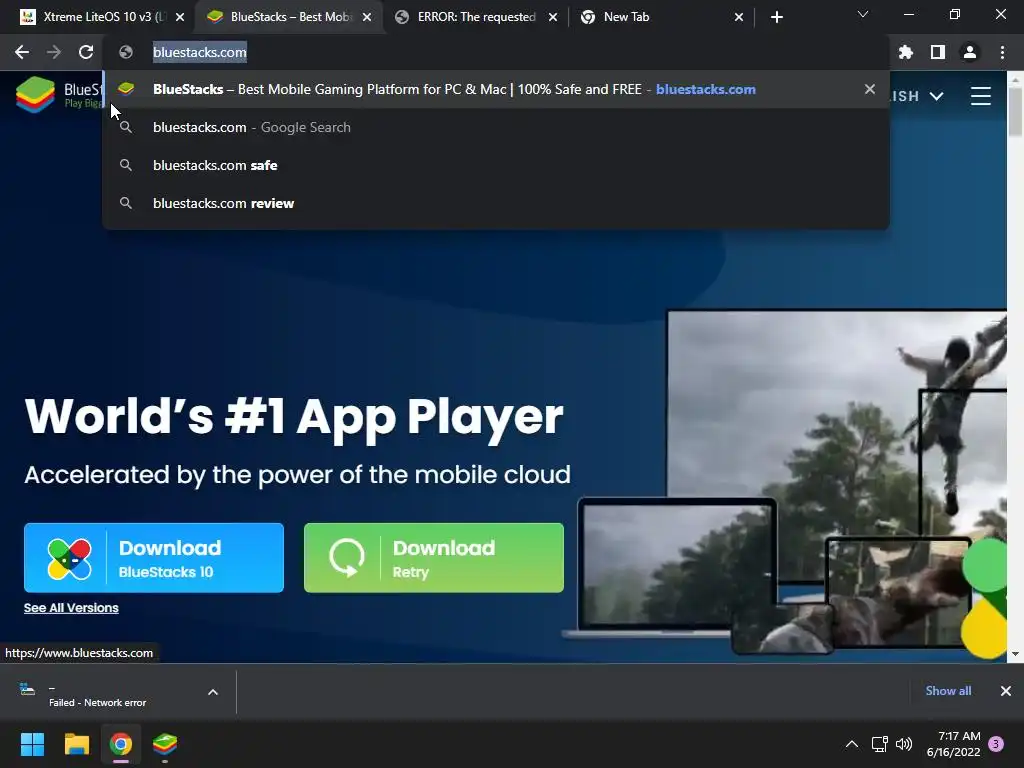Click the vertical page scrollbar thumb
The width and height of the screenshot is (1024, 768).
[1015, 111]
